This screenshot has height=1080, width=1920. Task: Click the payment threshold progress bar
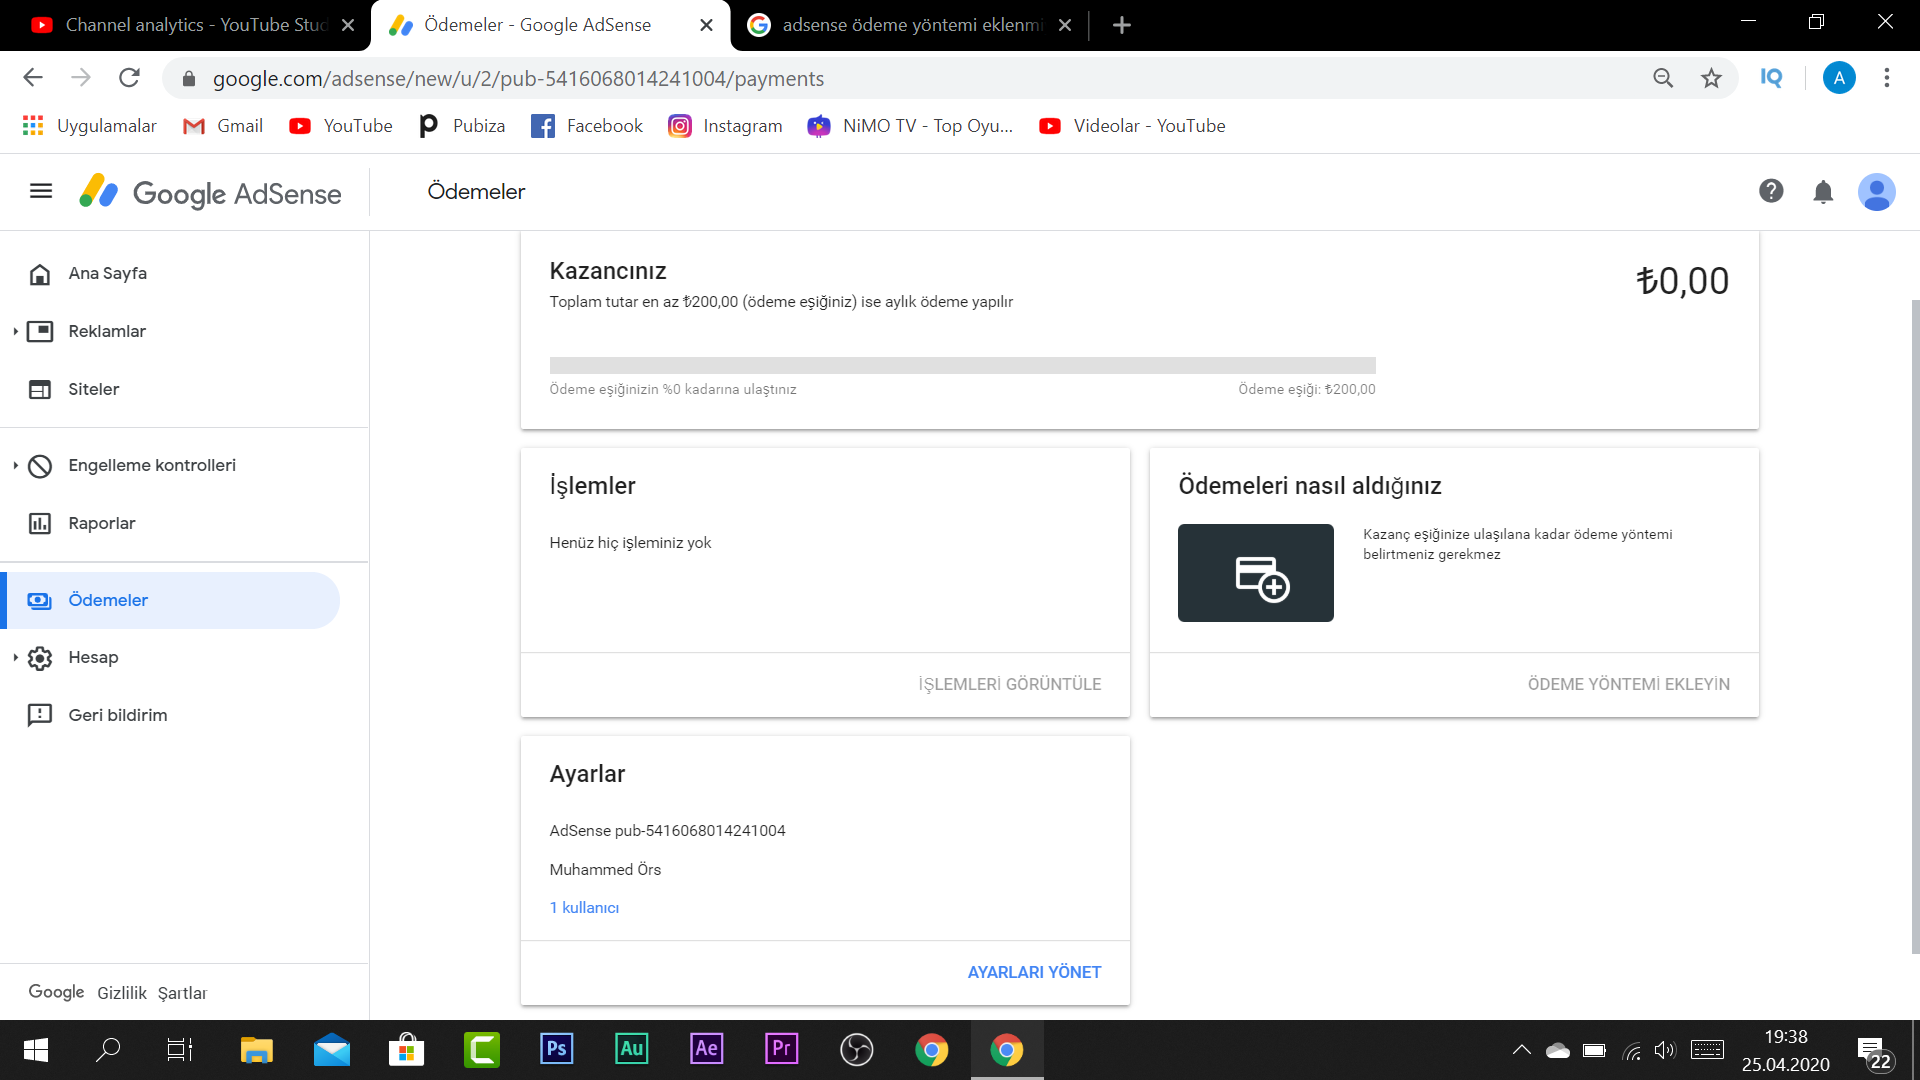coord(962,365)
